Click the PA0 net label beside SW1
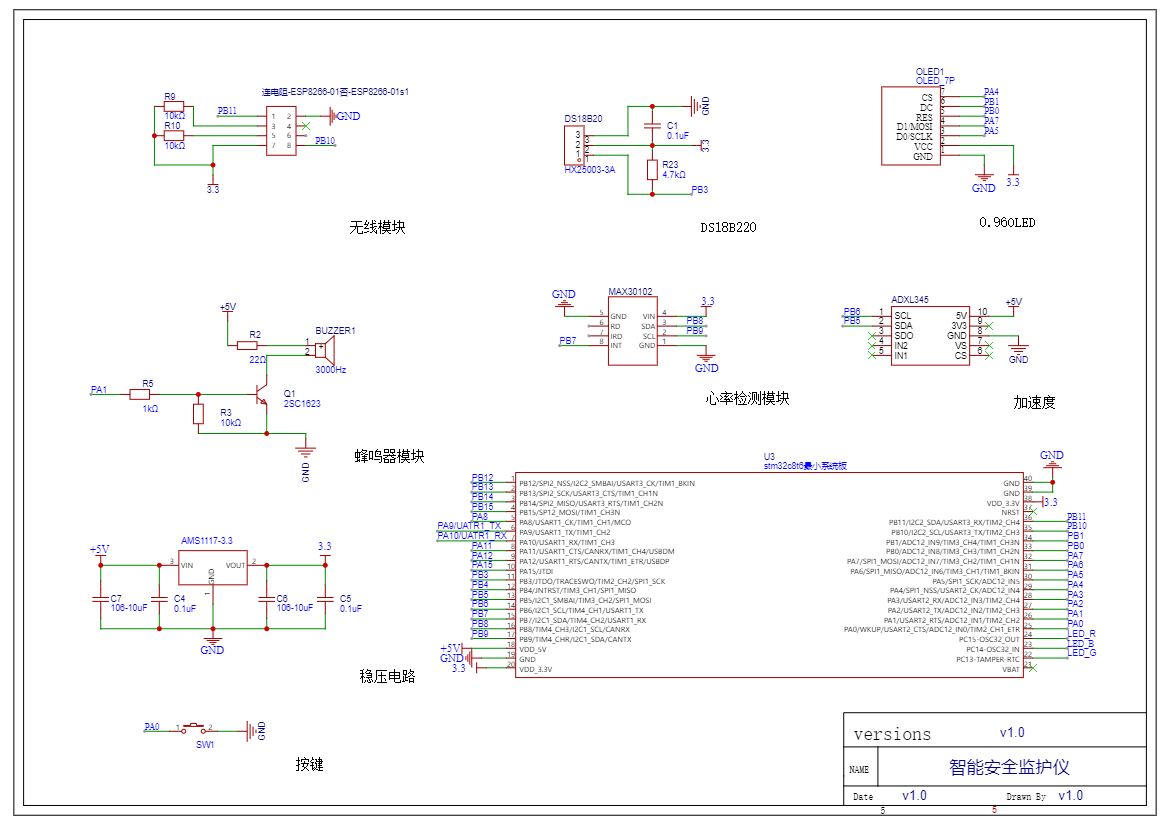The image size is (1170, 825). point(151,727)
